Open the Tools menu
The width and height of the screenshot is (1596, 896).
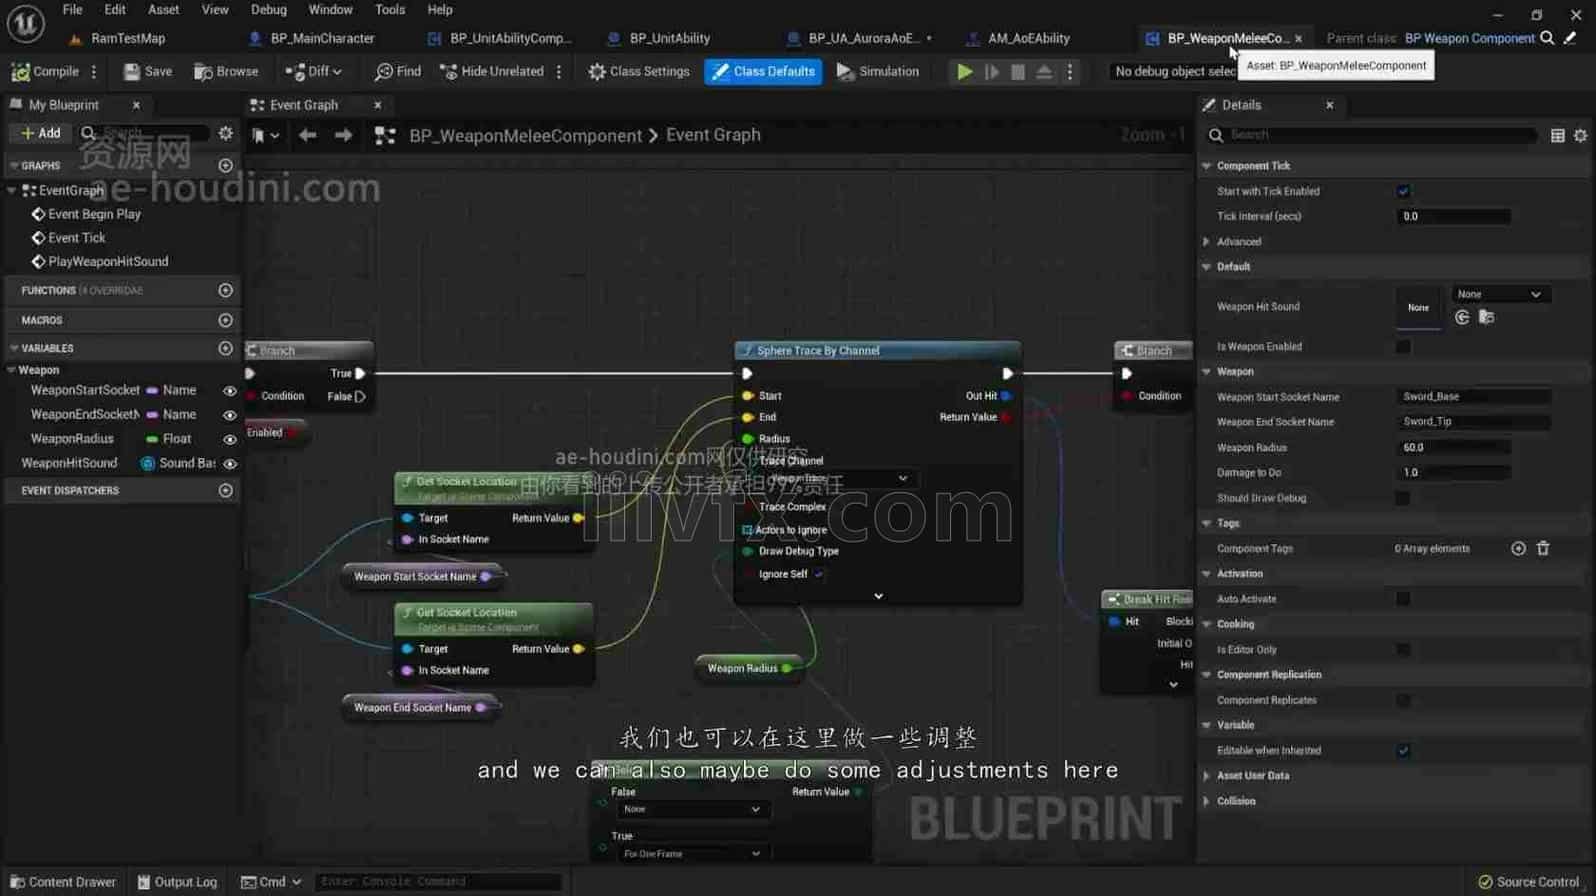point(390,10)
